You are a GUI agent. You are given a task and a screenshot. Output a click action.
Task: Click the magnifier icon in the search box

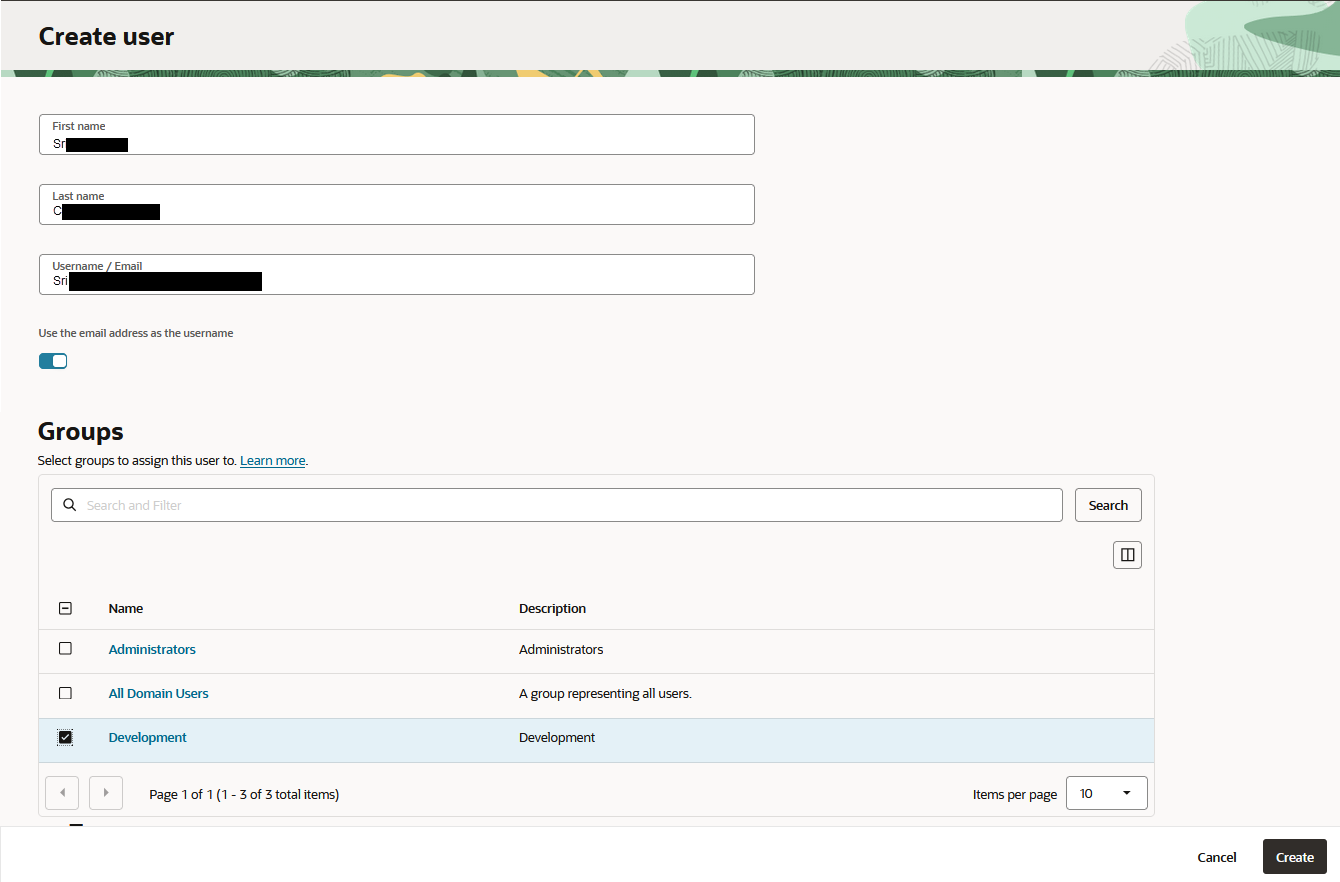(69, 505)
